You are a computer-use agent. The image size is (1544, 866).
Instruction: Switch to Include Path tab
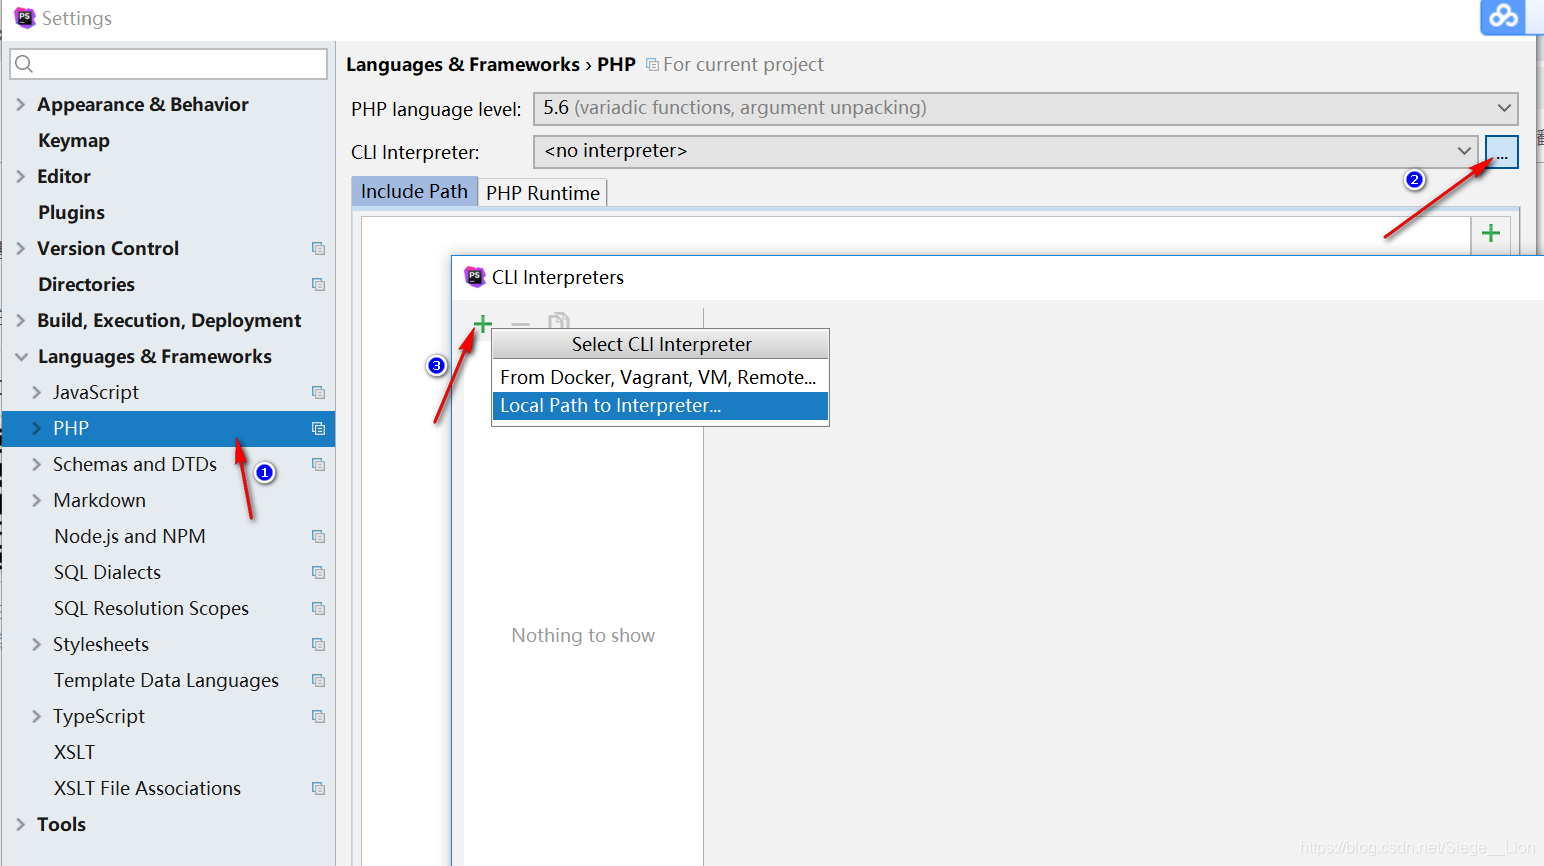(414, 192)
